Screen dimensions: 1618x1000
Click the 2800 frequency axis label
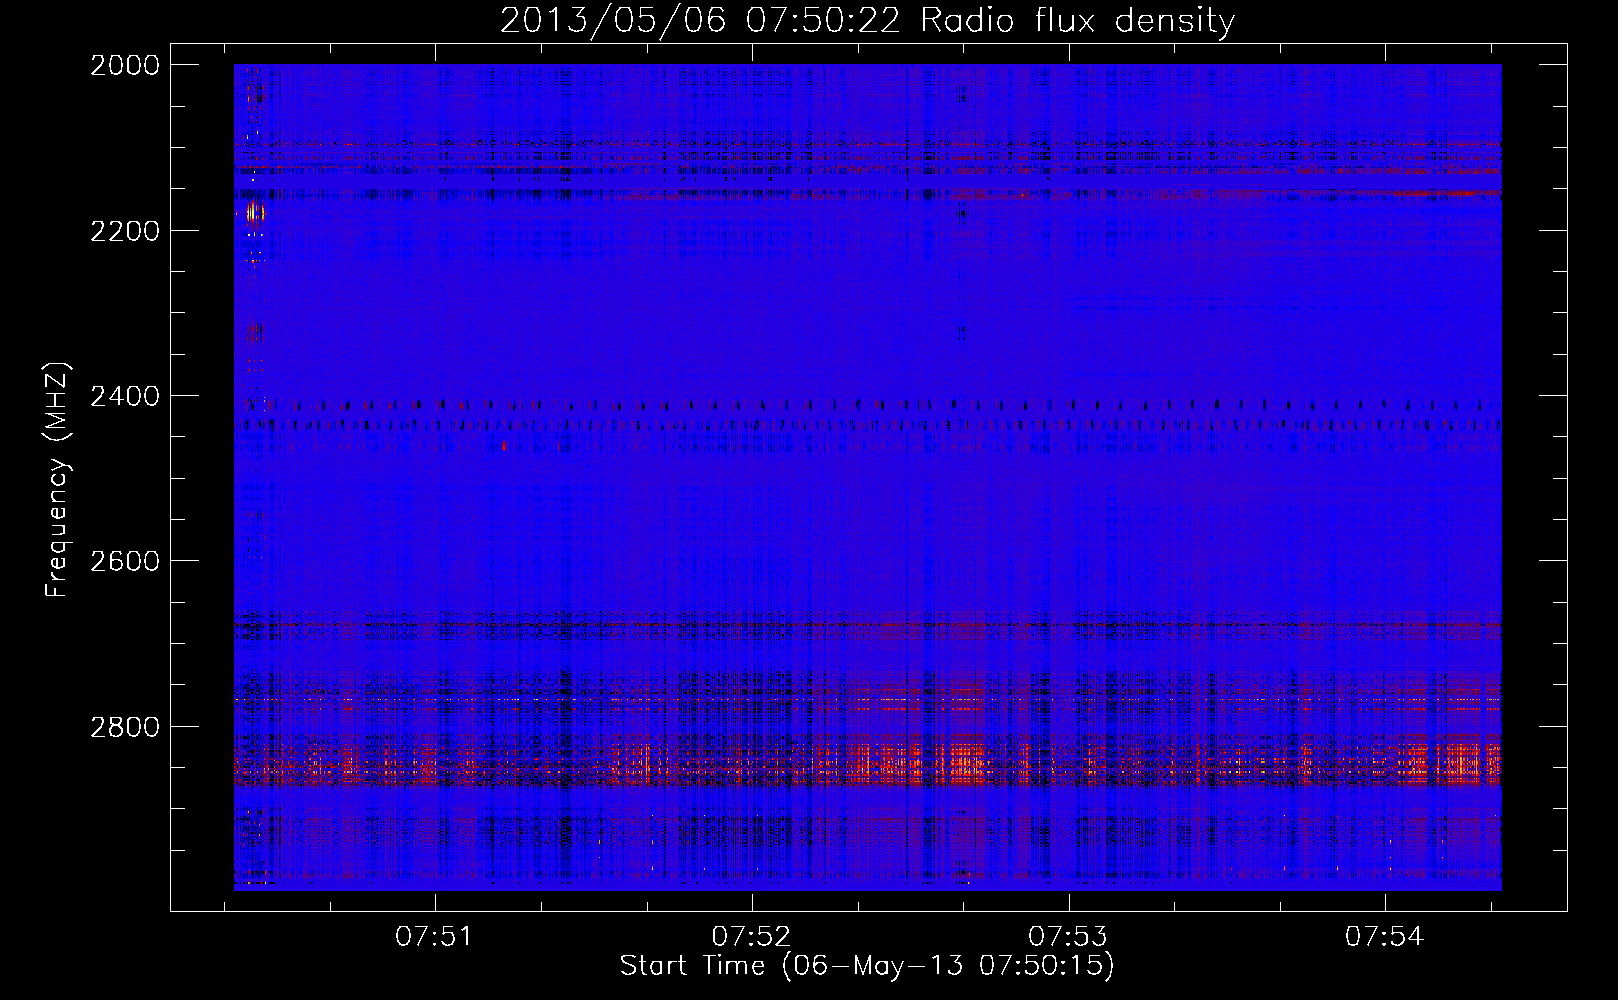[125, 727]
